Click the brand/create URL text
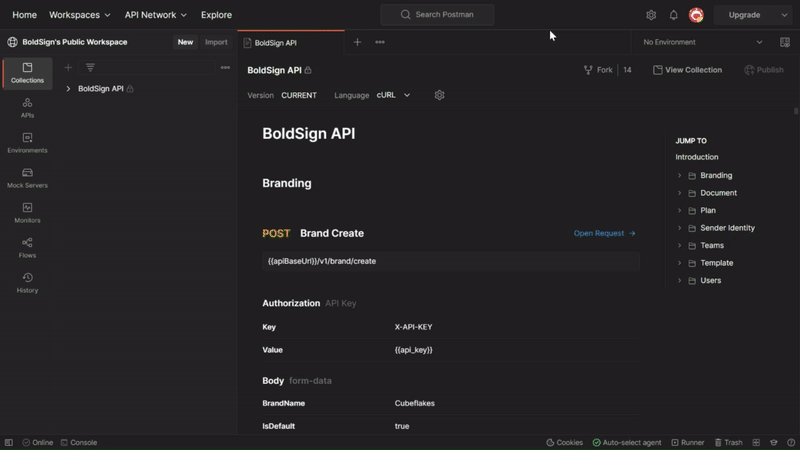This screenshot has height=450, width=800. point(322,261)
